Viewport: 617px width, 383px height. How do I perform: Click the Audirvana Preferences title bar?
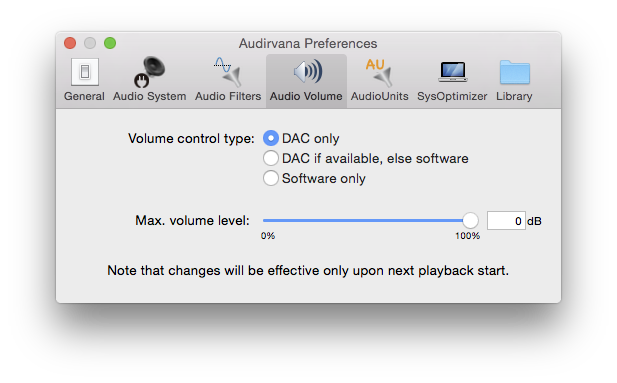click(308, 43)
